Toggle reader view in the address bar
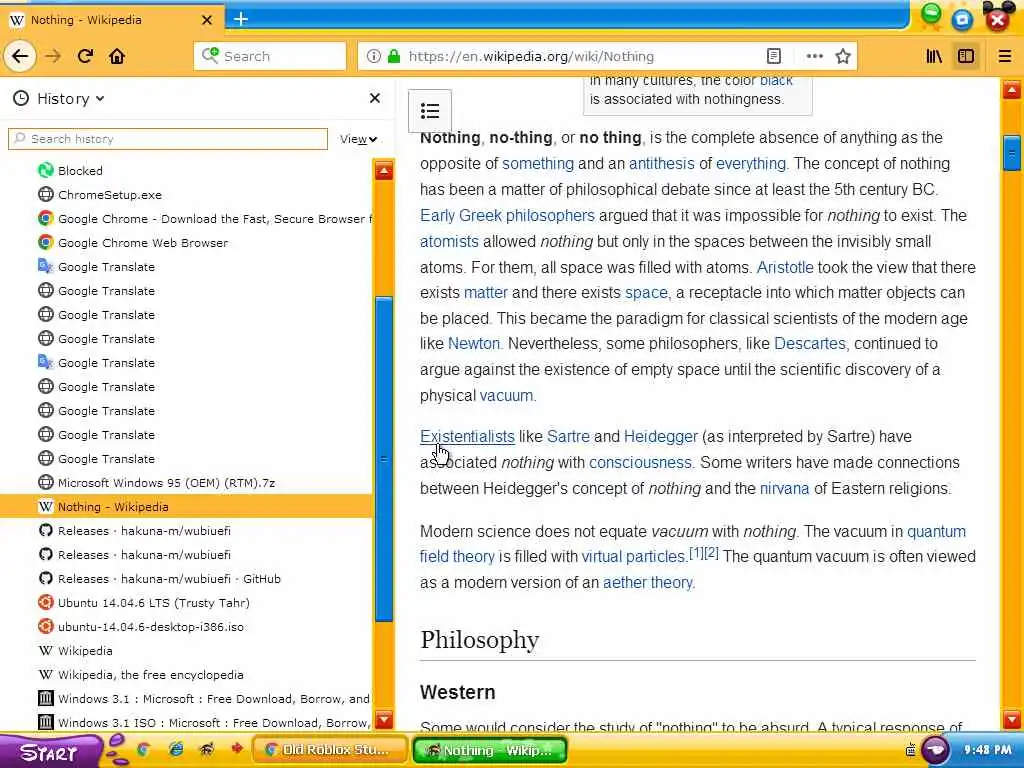The width and height of the screenshot is (1024, 768). [774, 56]
